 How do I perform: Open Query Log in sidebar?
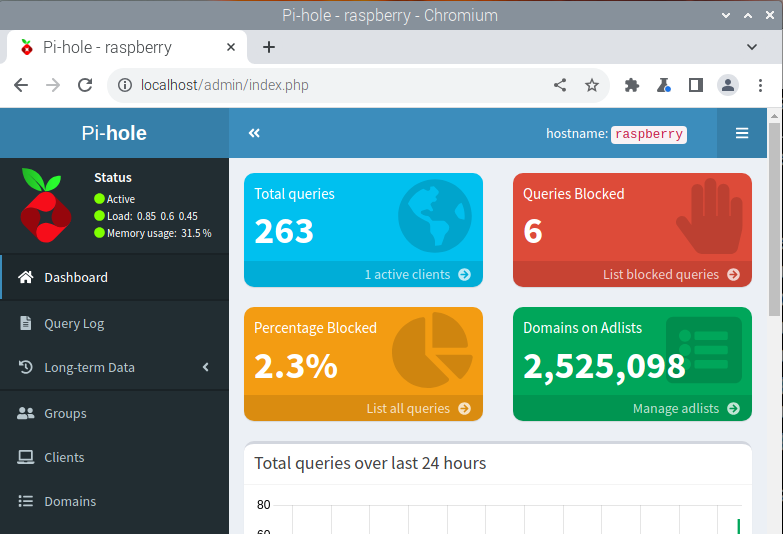click(x=114, y=323)
